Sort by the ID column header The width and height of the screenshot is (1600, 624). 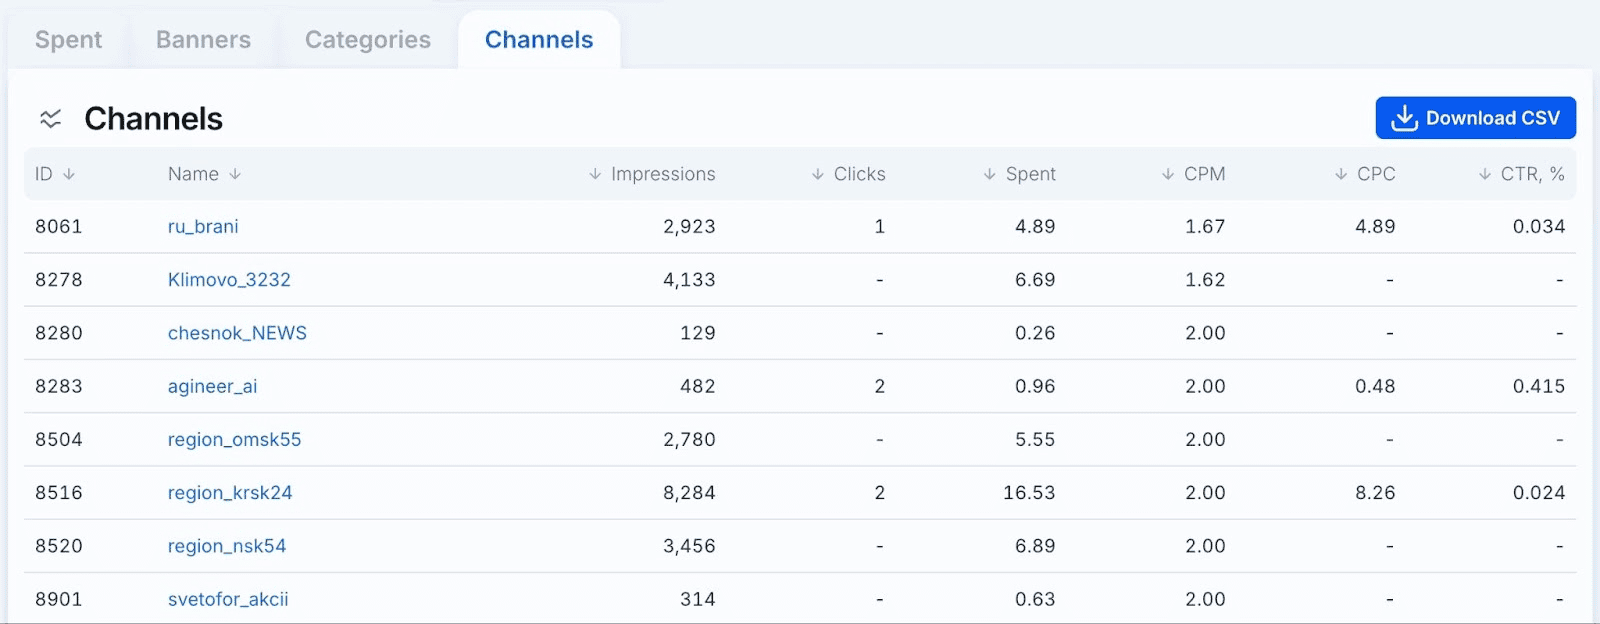pos(55,174)
